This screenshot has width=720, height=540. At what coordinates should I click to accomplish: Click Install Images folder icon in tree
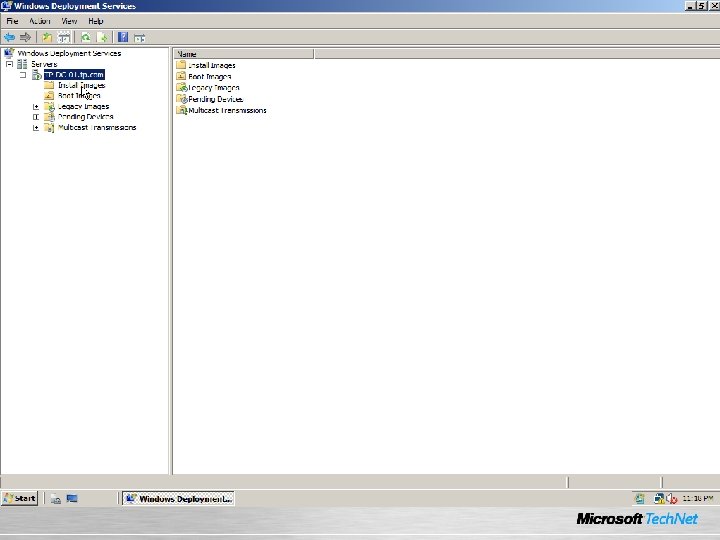click(49, 85)
